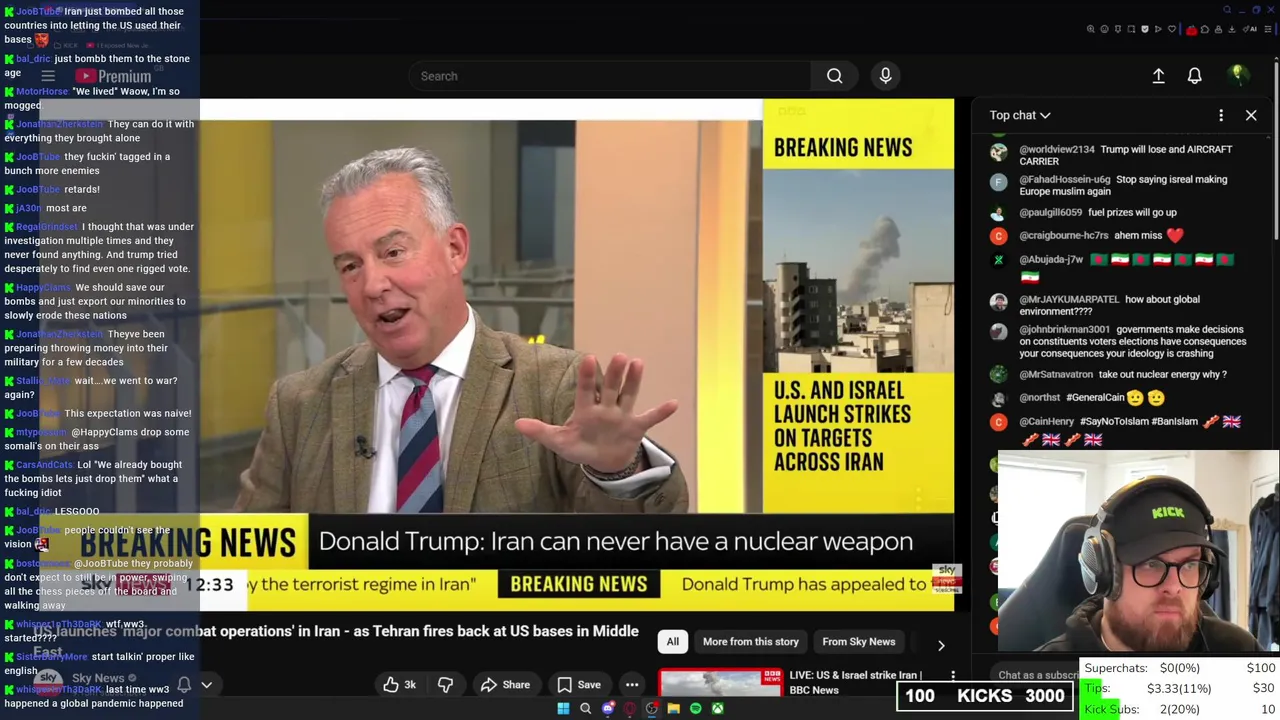Click into the YouTube search field
Viewport: 1280px width, 720px height.
point(610,76)
